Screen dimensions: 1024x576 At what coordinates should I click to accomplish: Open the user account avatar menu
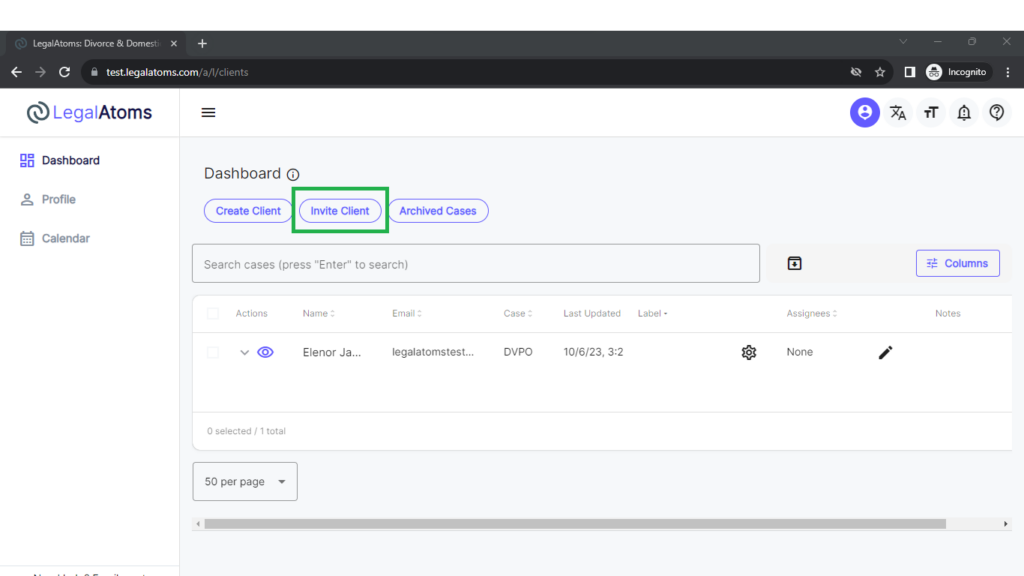[864, 112]
